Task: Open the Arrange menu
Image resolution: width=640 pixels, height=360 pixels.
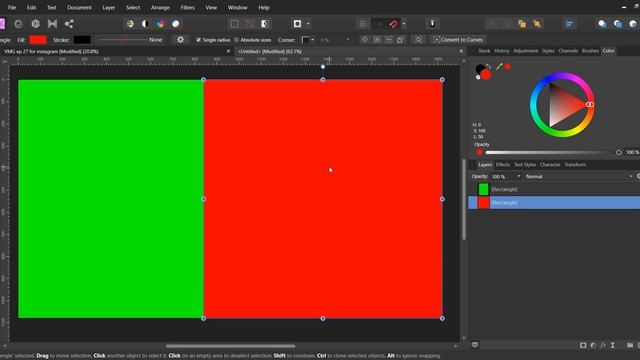Action: (160, 7)
